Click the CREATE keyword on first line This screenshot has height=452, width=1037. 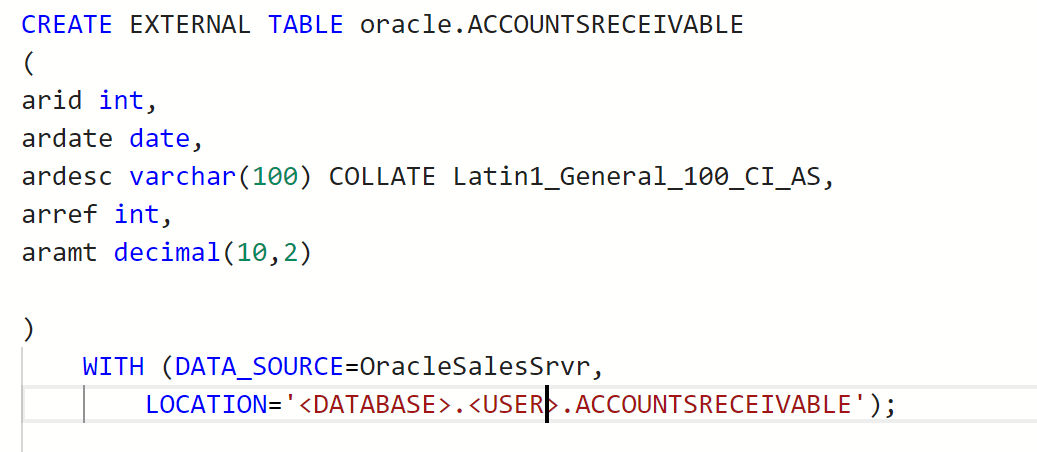pyautogui.click(x=67, y=25)
